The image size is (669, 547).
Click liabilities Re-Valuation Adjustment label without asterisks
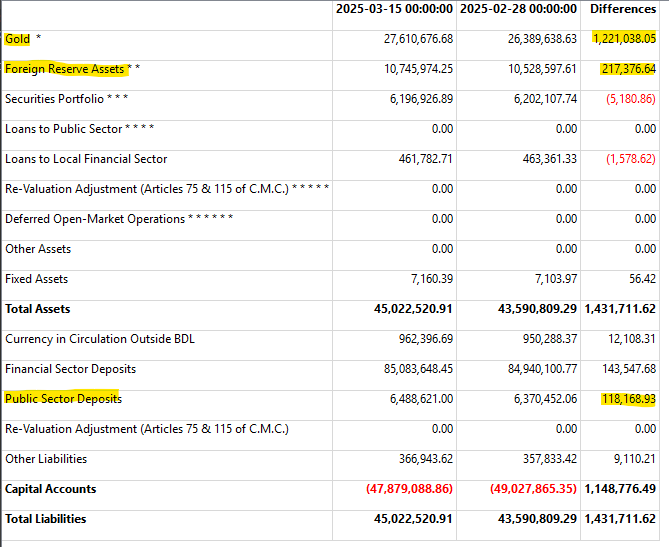tap(147, 429)
